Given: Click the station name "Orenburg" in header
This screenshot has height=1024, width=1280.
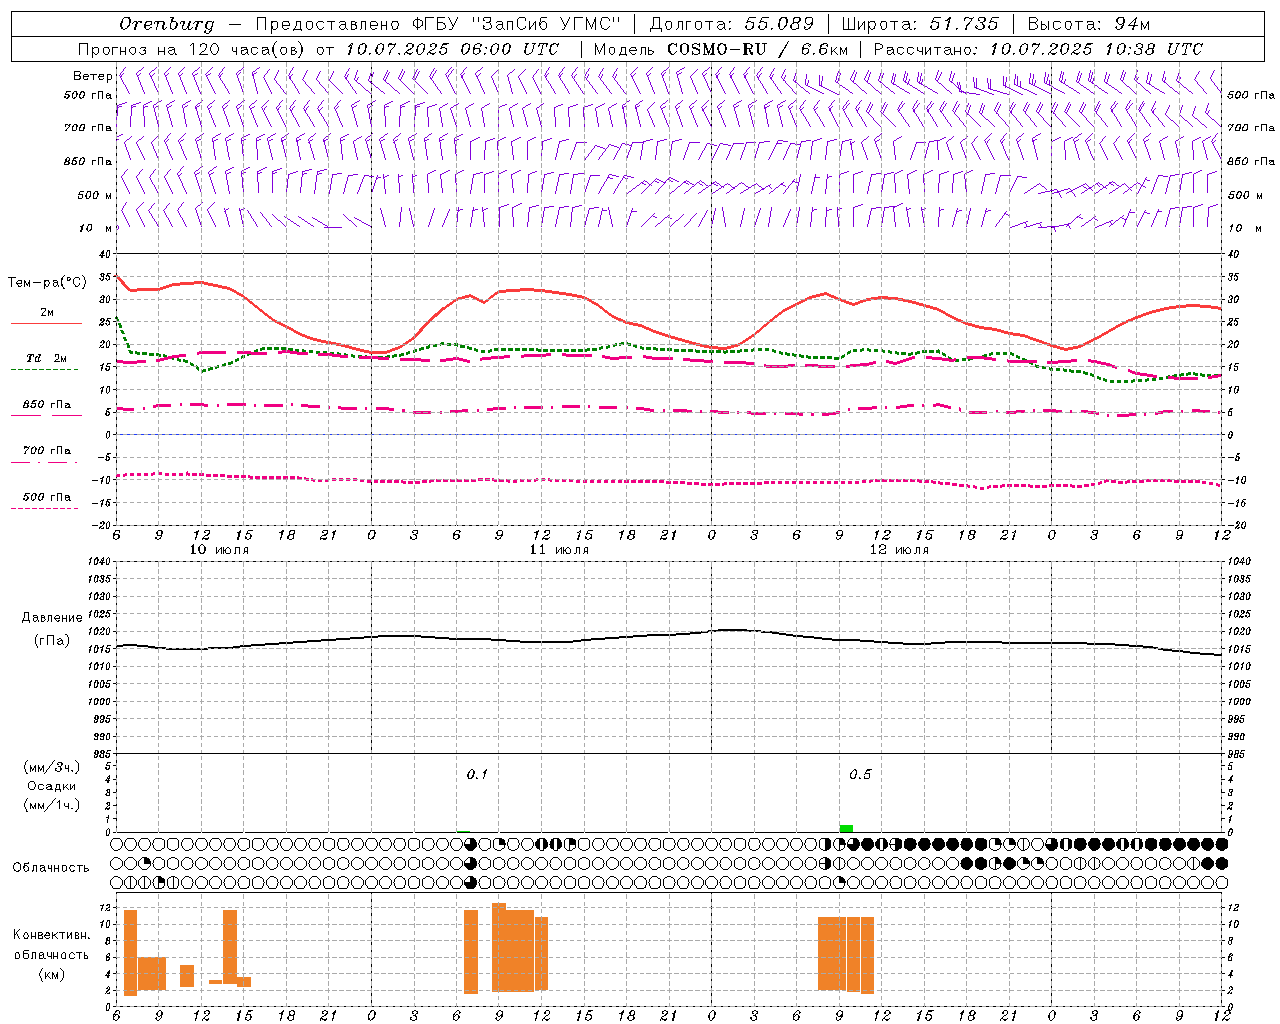Looking at the screenshot, I should [166, 24].
